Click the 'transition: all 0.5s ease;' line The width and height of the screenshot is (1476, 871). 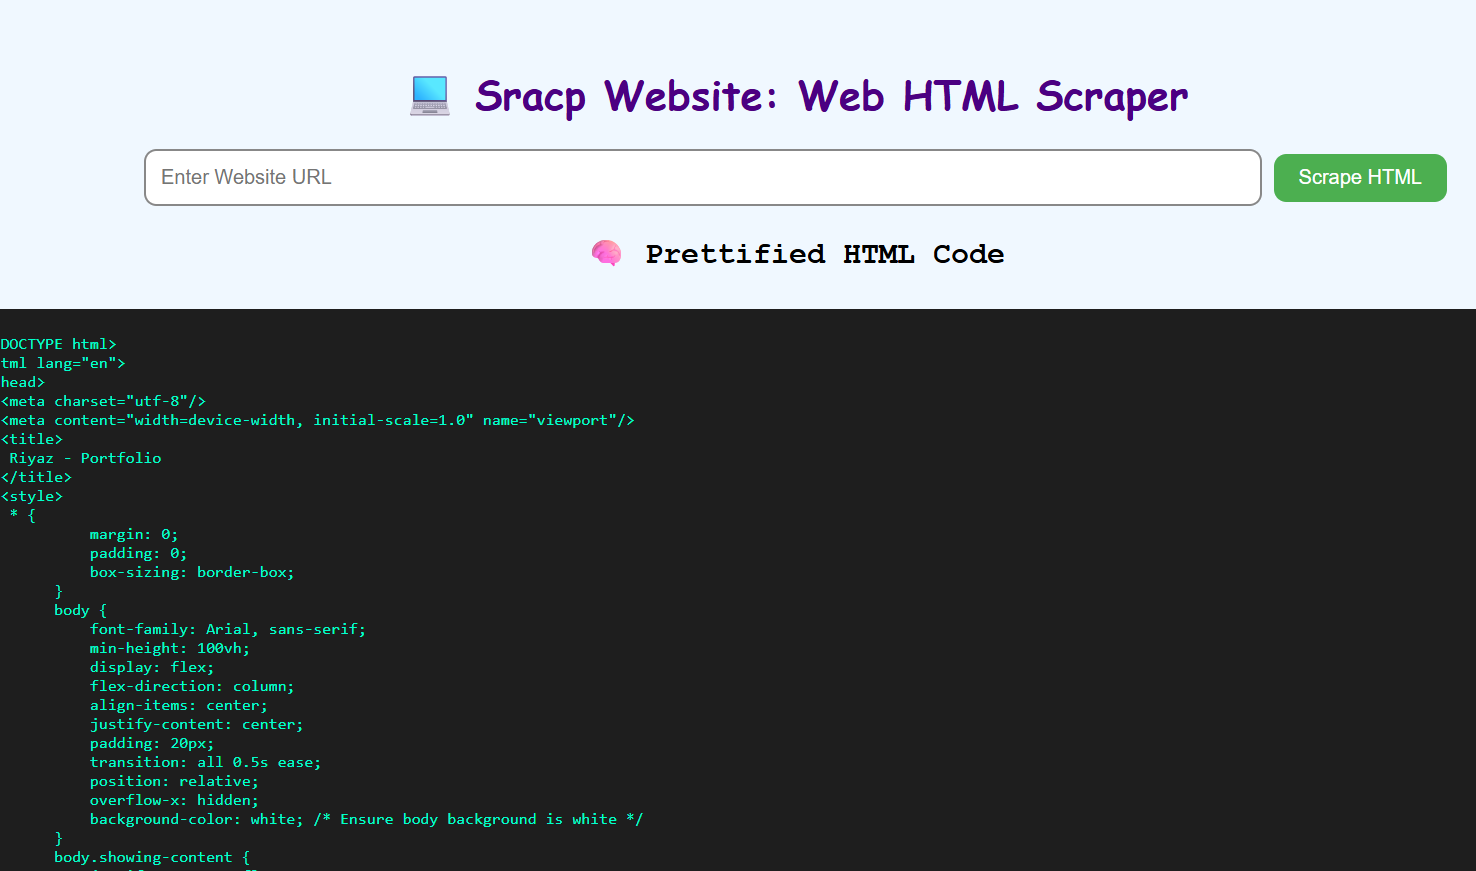click(206, 762)
